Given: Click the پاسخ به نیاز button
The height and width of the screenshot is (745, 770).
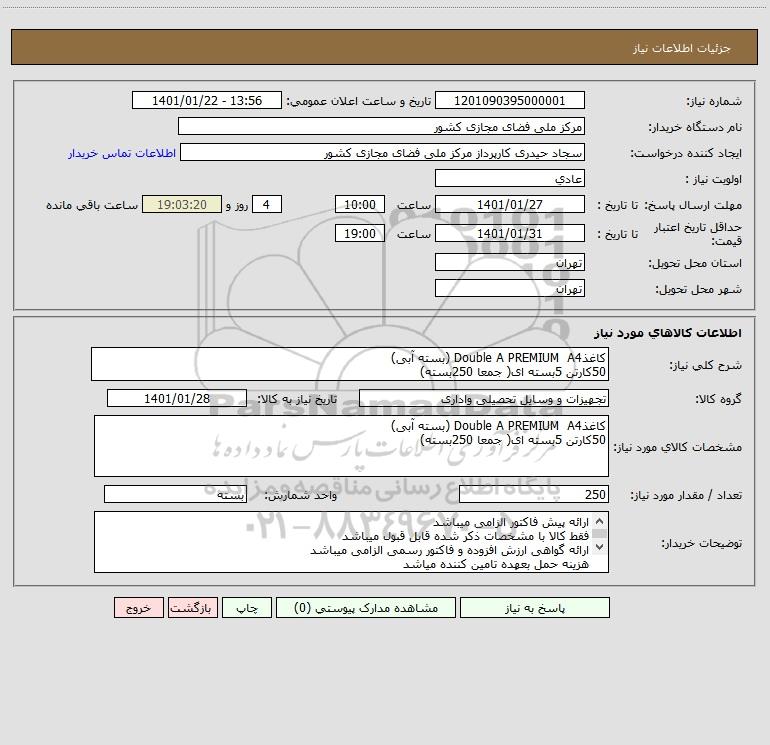Looking at the screenshot, I should coord(535,607).
